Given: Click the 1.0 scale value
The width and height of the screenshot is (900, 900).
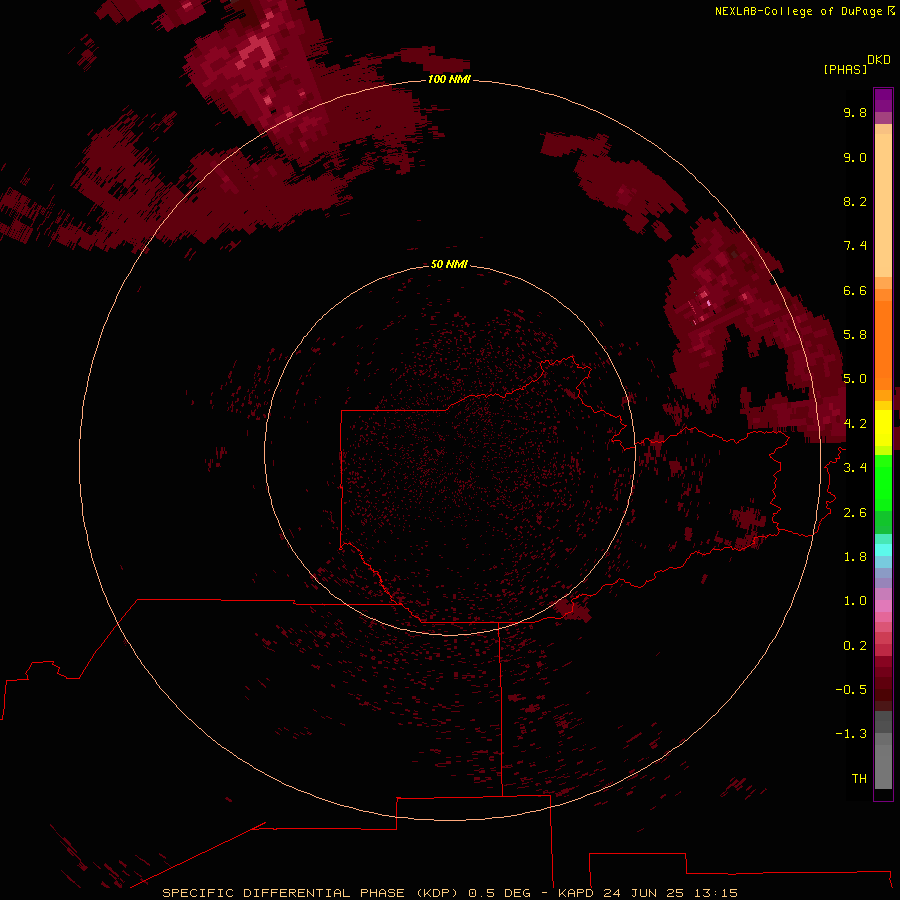Looking at the screenshot, I should click(x=855, y=601).
